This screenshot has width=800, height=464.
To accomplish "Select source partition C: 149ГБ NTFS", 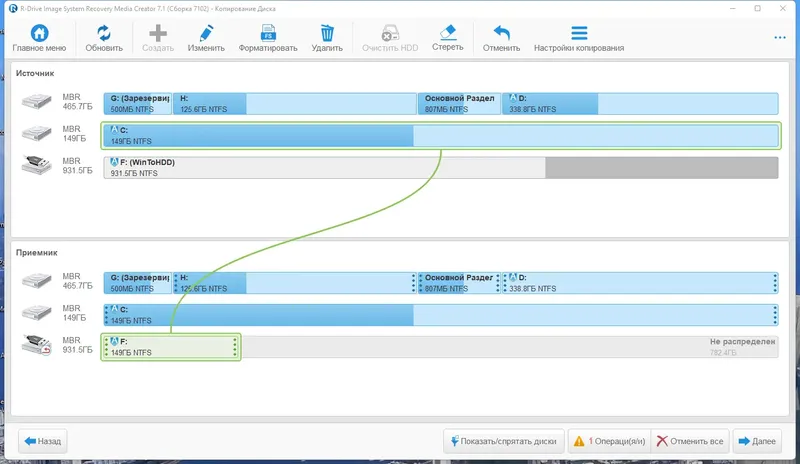I will click(441, 135).
